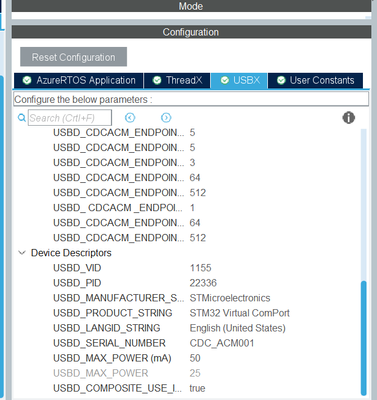Click User Constants green check icon
This screenshot has width=377, height=400.
coord(281,80)
